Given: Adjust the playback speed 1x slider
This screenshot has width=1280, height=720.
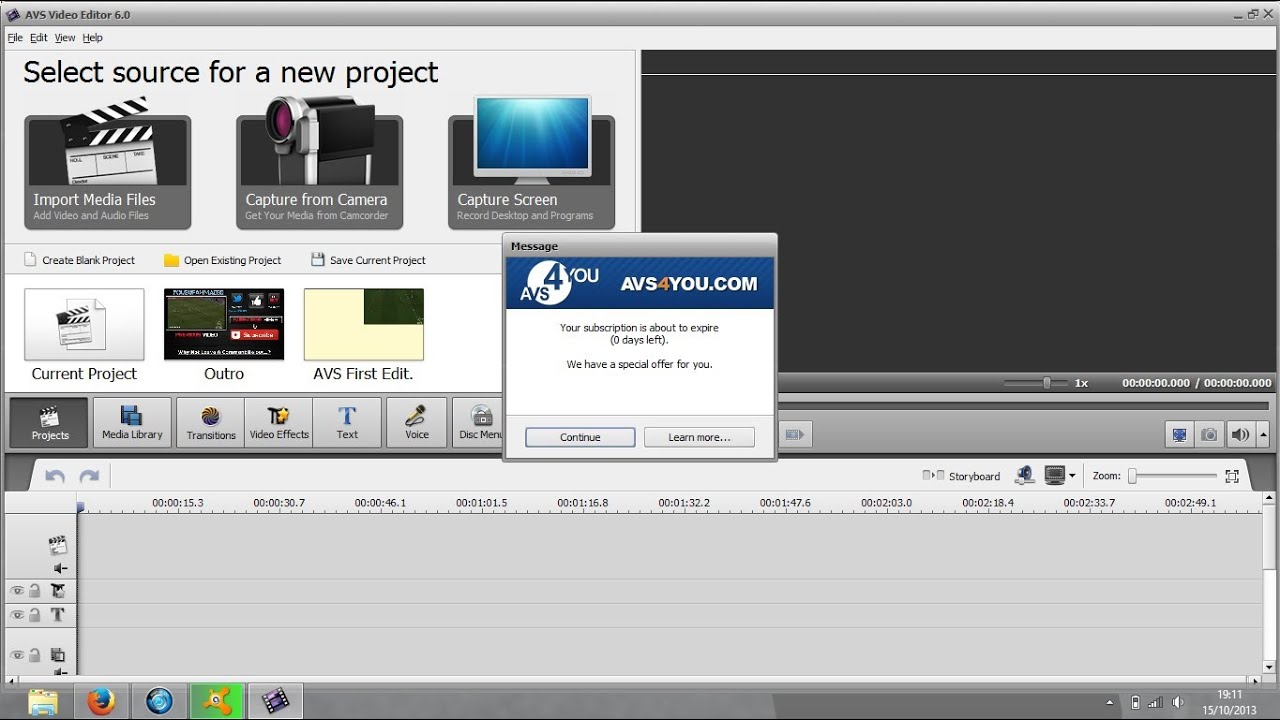Looking at the screenshot, I should tap(1037, 382).
